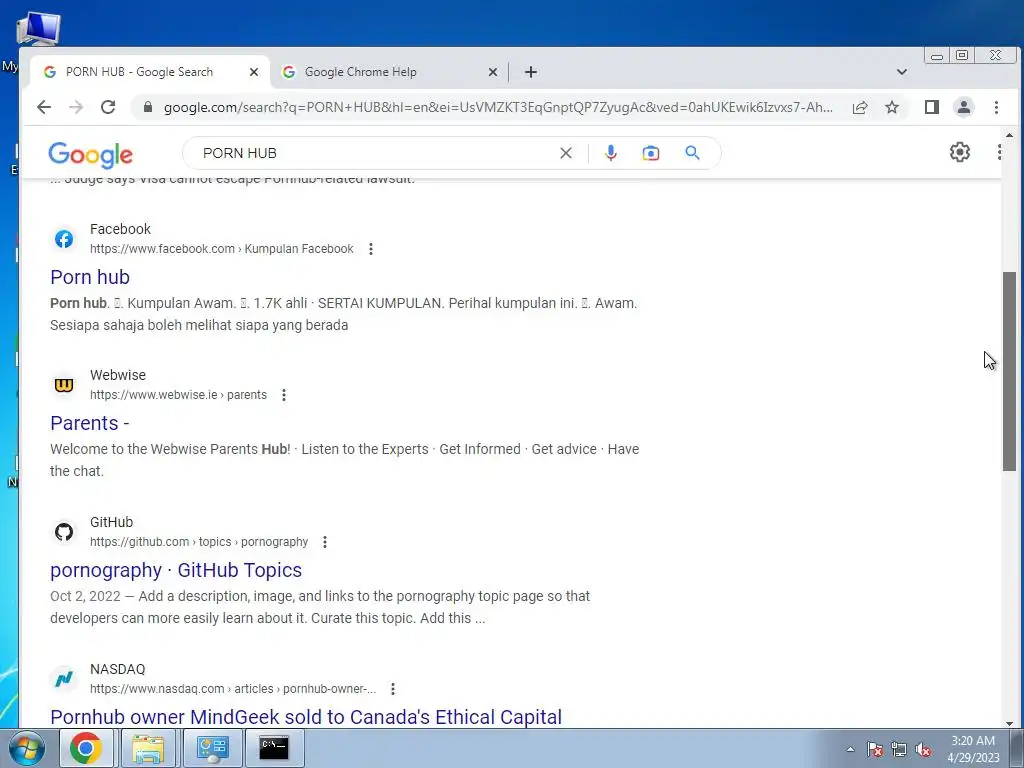
Task: Open more options for NASDAQ result
Action: 393,689
